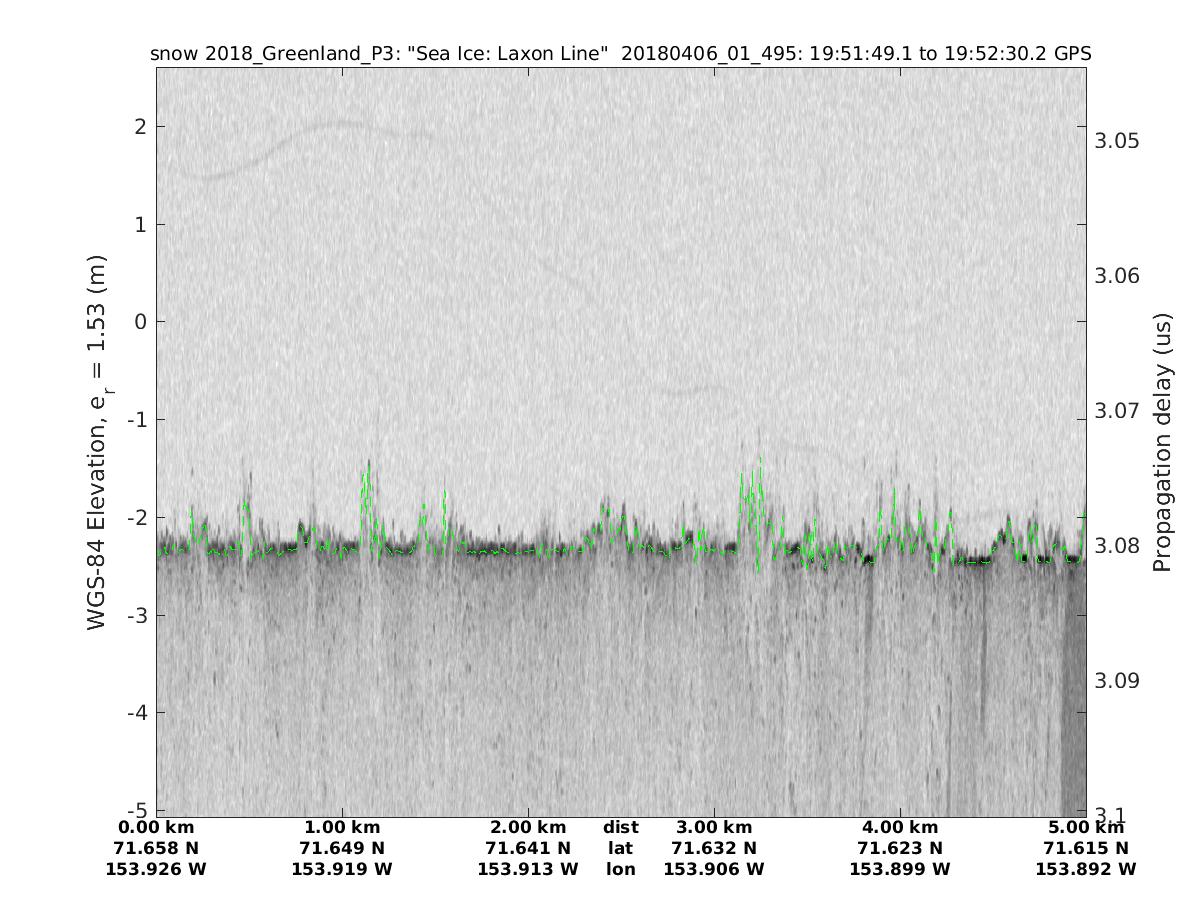Click the 3.08 propagation delay tick

1117,546
